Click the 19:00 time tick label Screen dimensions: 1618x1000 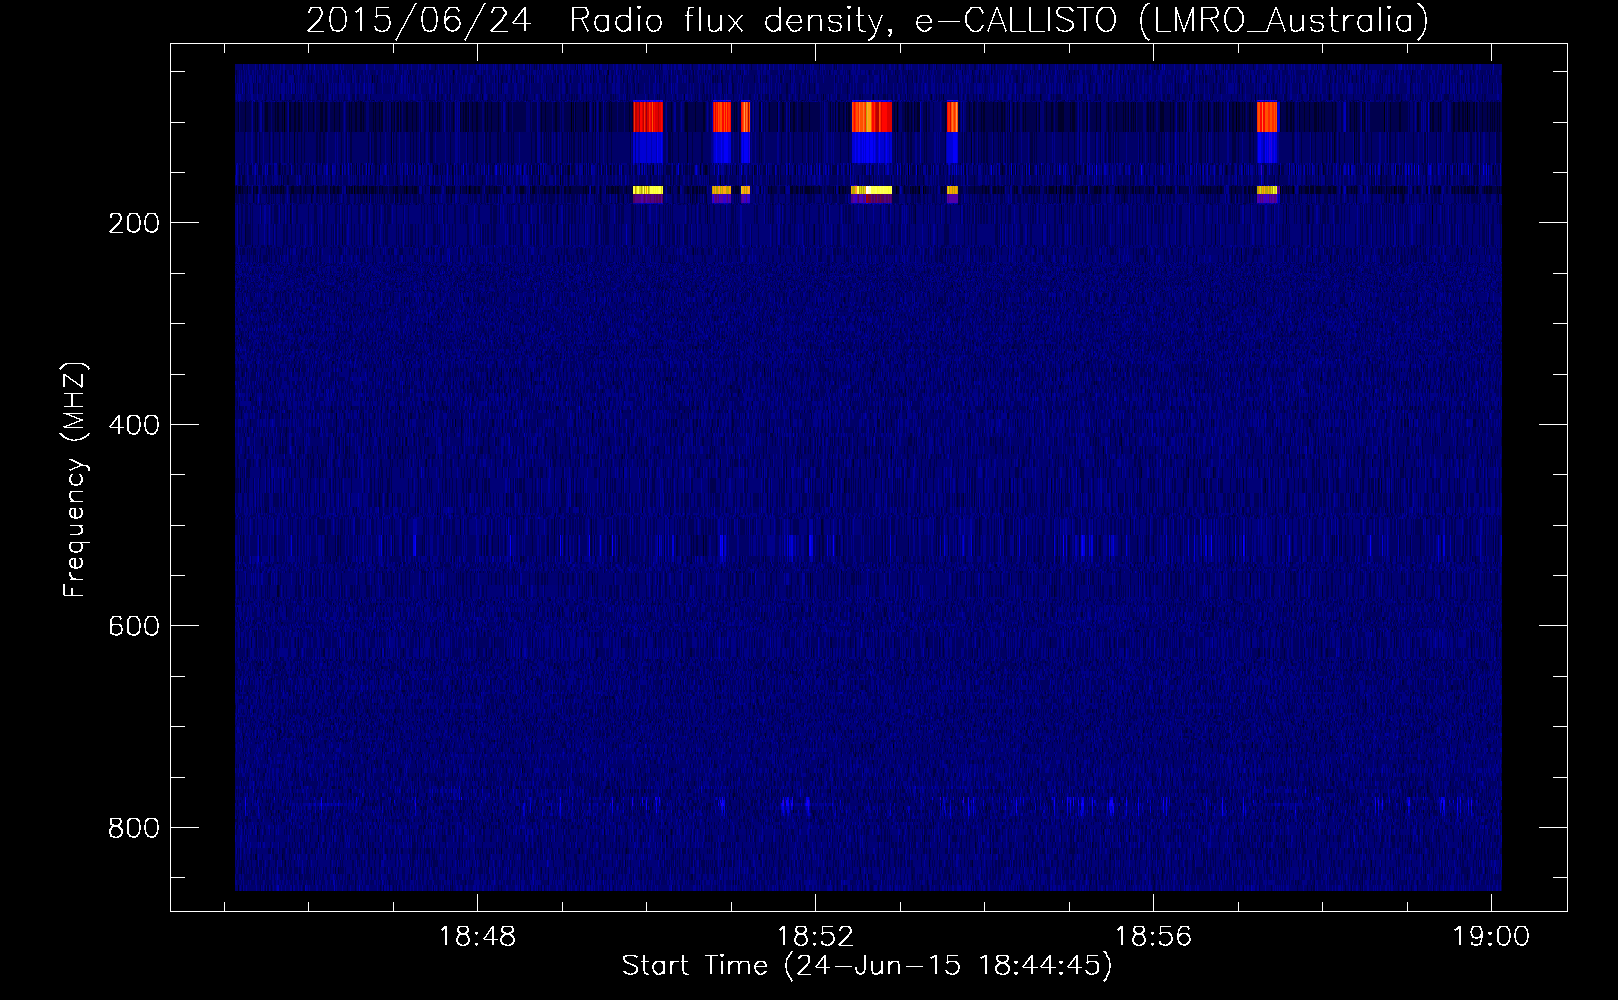pos(1492,937)
